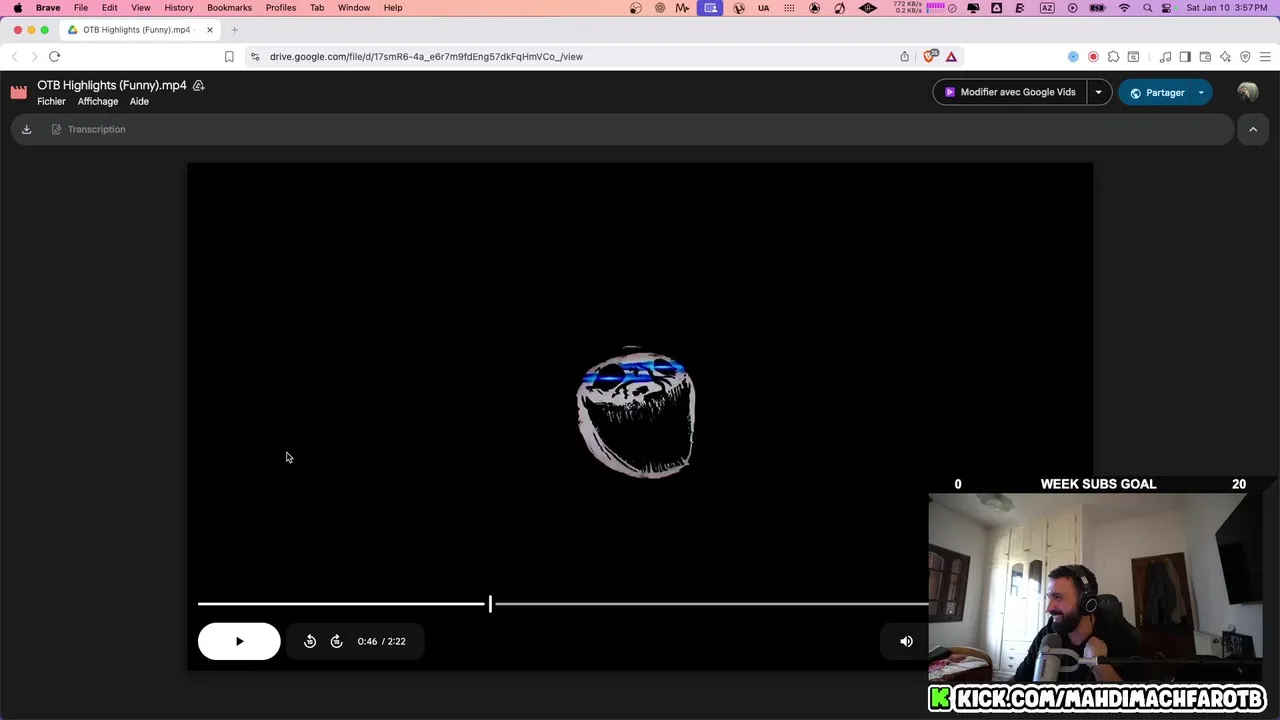The height and width of the screenshot is (720, 1280).
Task: Skip forward 10 seconds in video
Action: 337,641
